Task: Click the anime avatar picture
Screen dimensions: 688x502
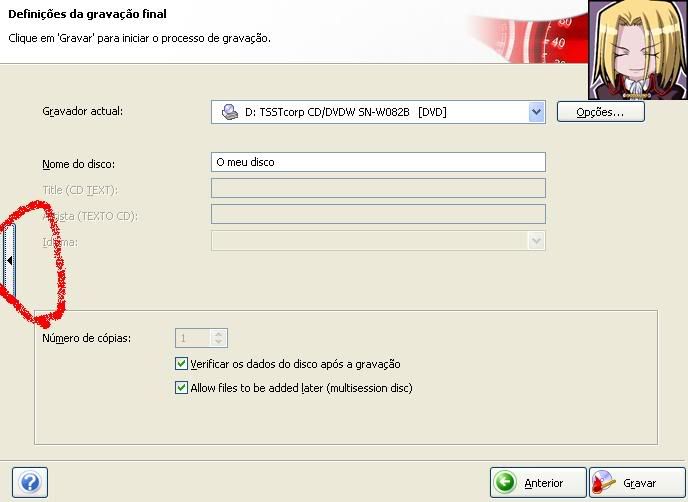Action: (637, 50)
